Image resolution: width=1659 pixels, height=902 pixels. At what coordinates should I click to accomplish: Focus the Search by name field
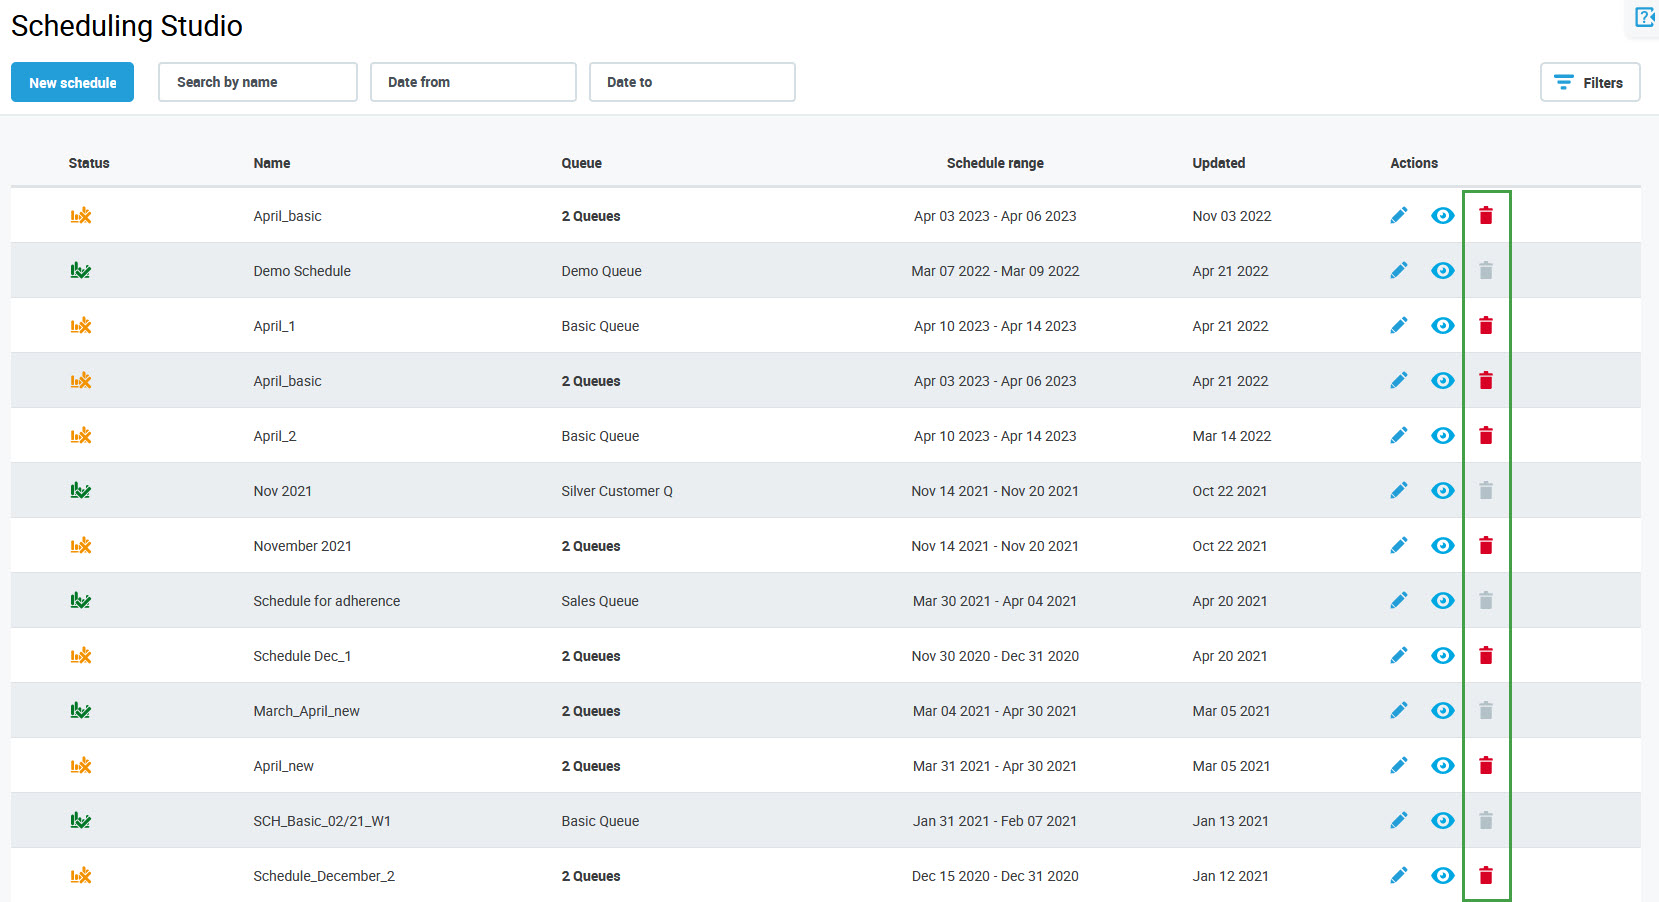coord(257,82)
